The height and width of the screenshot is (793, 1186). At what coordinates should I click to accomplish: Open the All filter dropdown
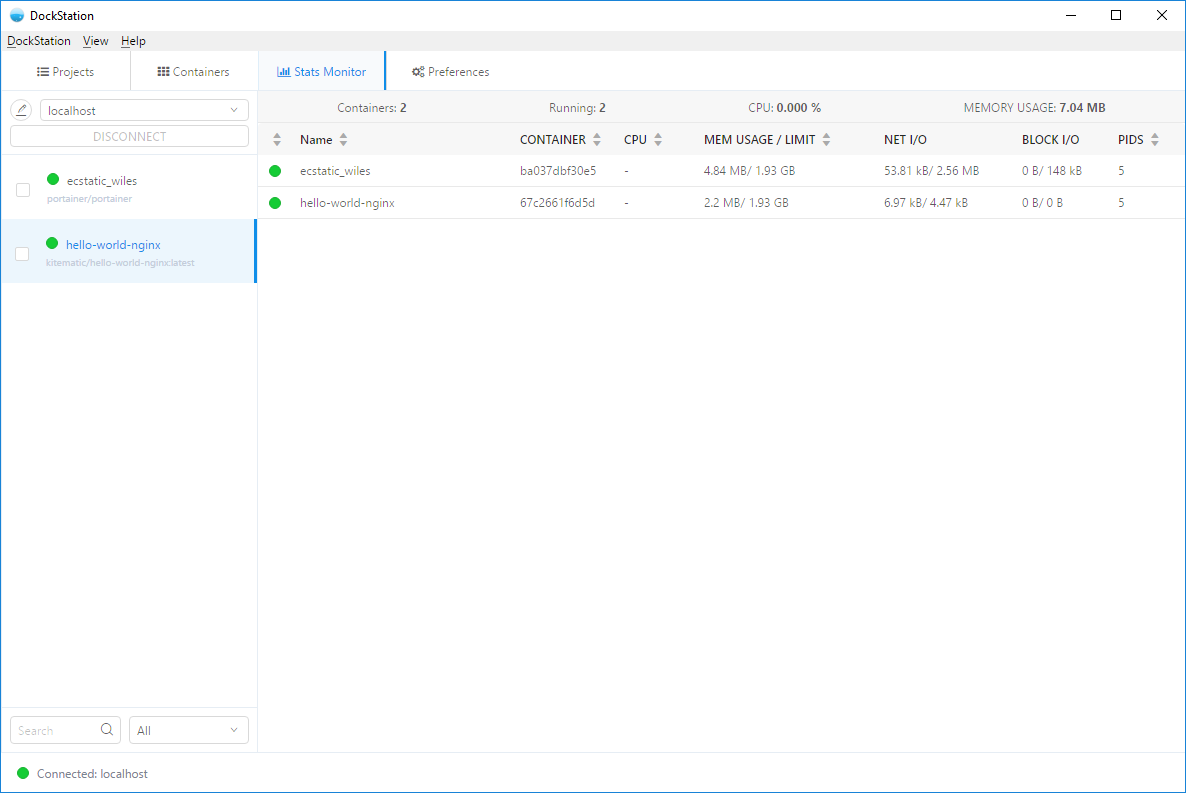(x=188, y=730)
